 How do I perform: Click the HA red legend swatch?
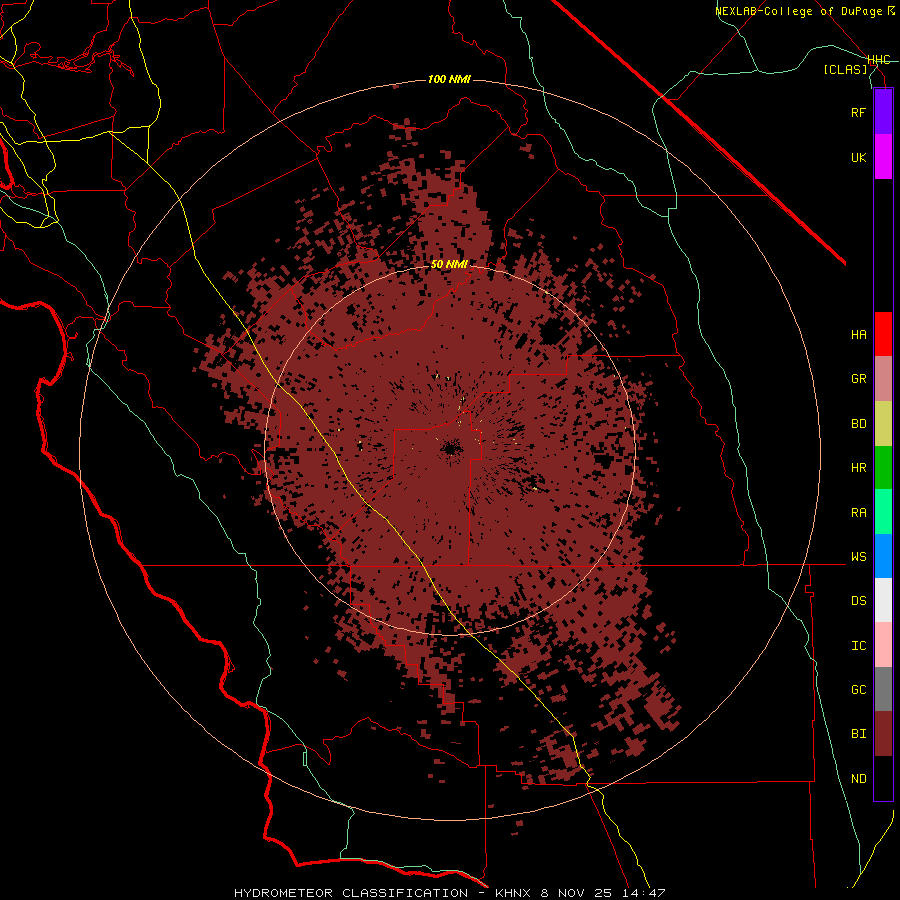click(883, 334)
